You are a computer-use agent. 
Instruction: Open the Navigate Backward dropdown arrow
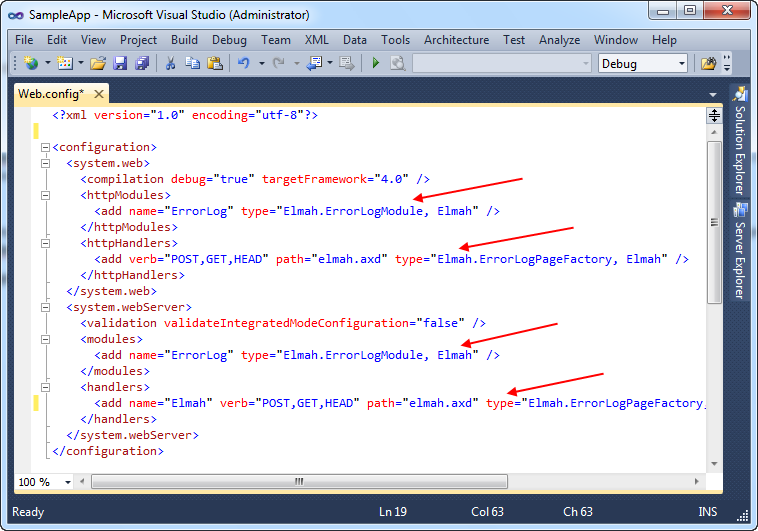point(330,63)
